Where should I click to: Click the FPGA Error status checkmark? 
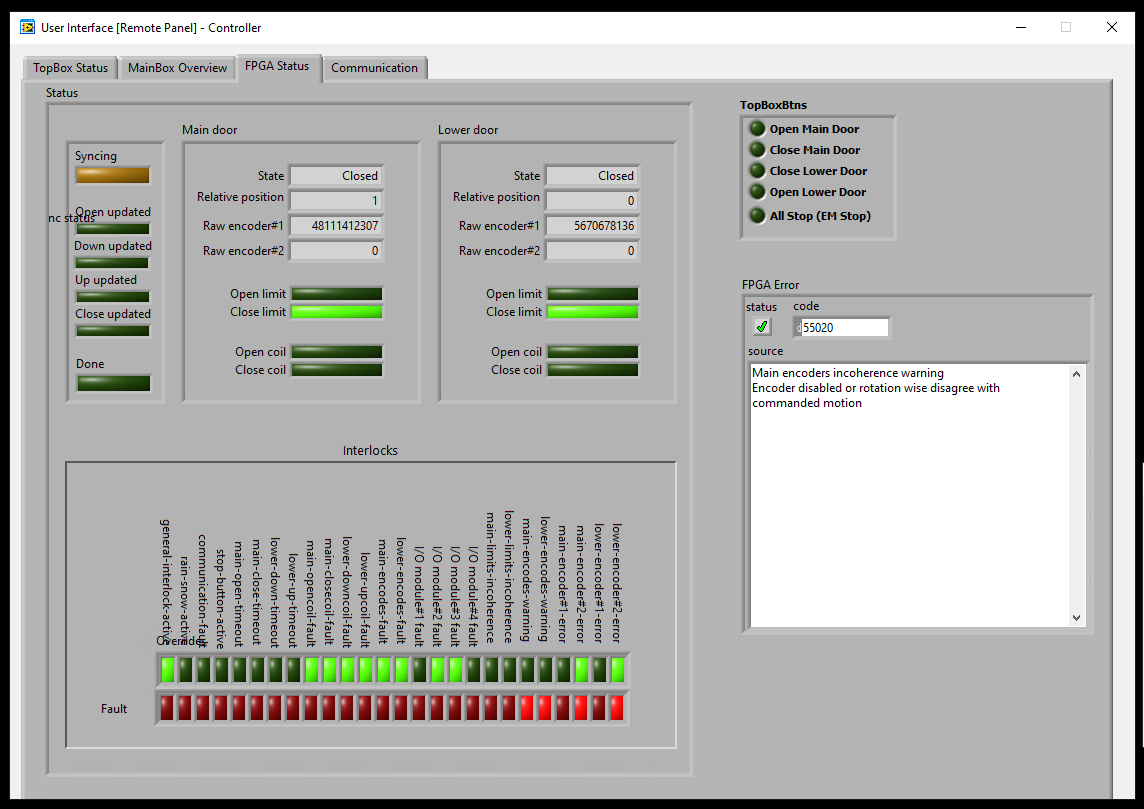(x=762, y=327)
